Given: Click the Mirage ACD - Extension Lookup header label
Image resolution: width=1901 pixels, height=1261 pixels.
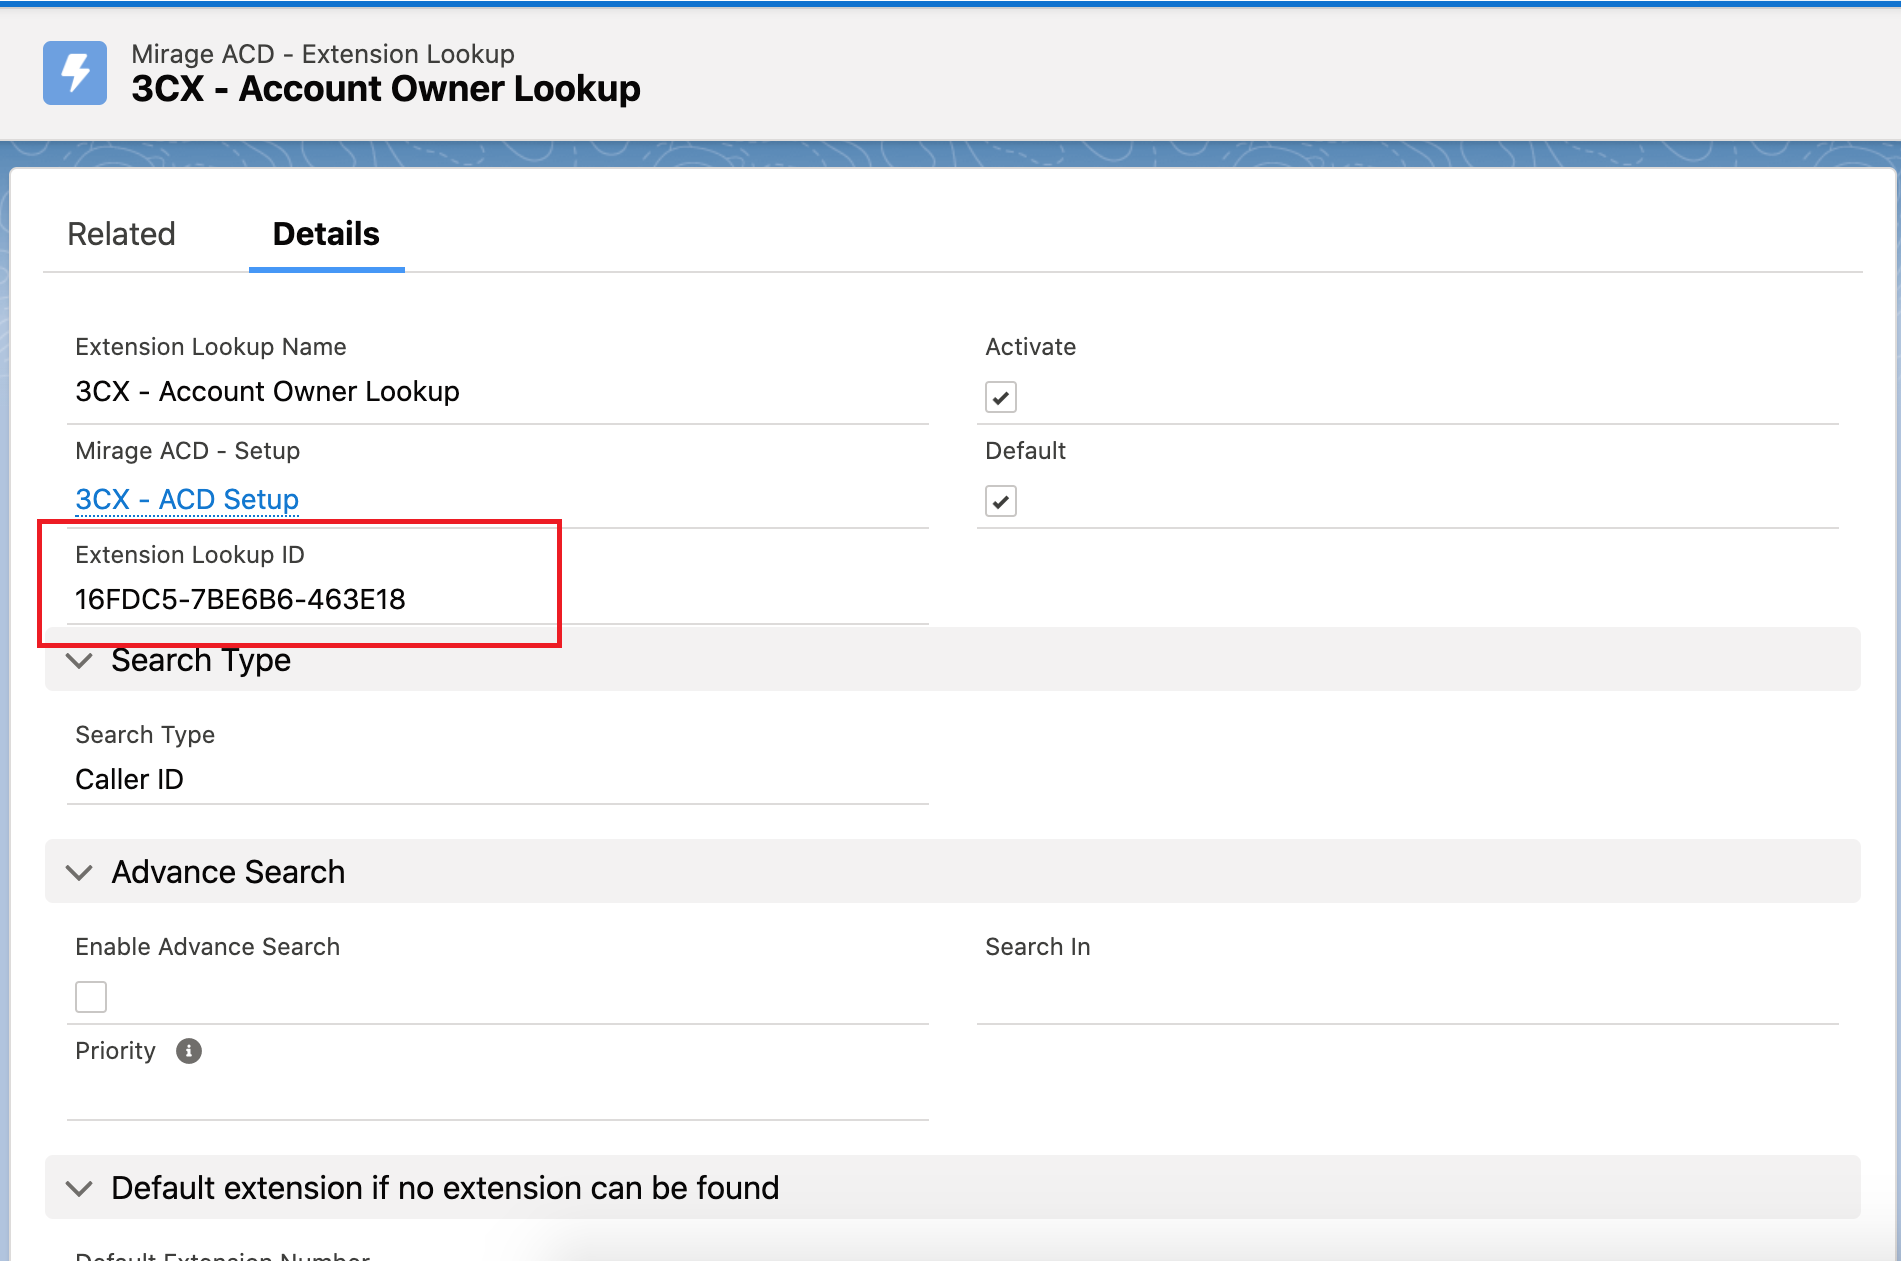Looking at the screenshot, I should [x=323, y=54].
